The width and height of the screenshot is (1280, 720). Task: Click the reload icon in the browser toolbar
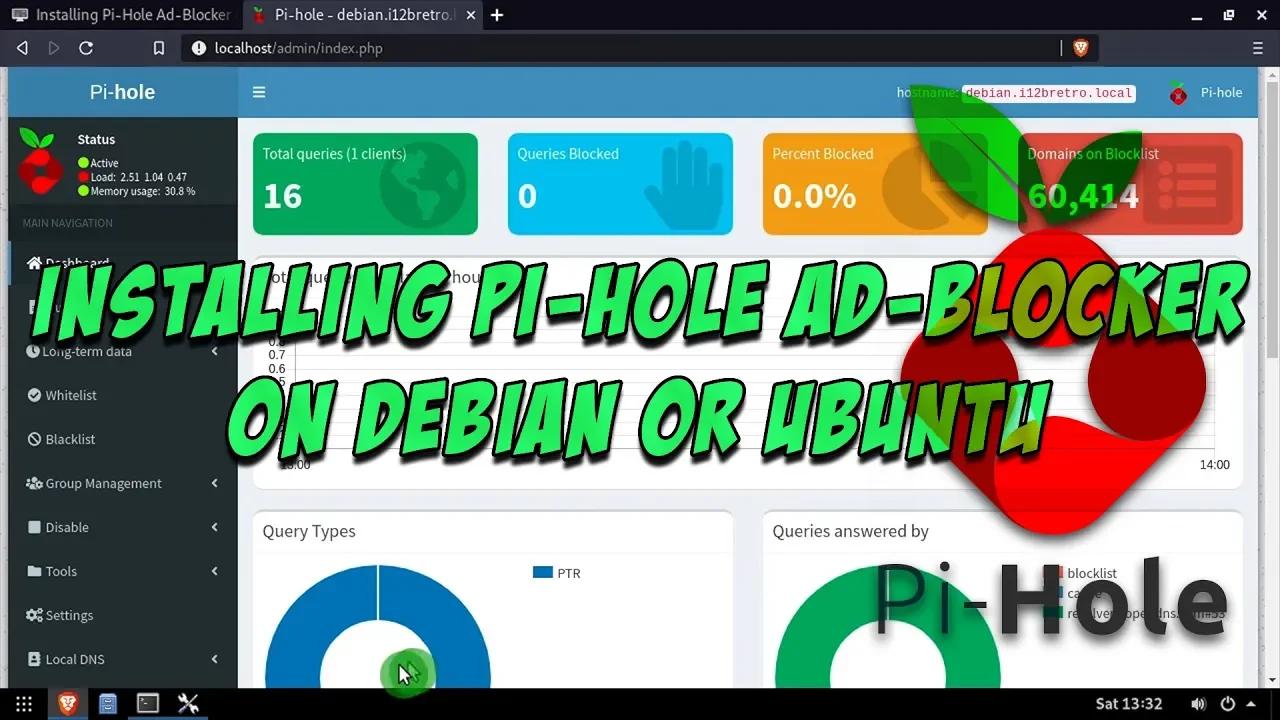(86, 47)
